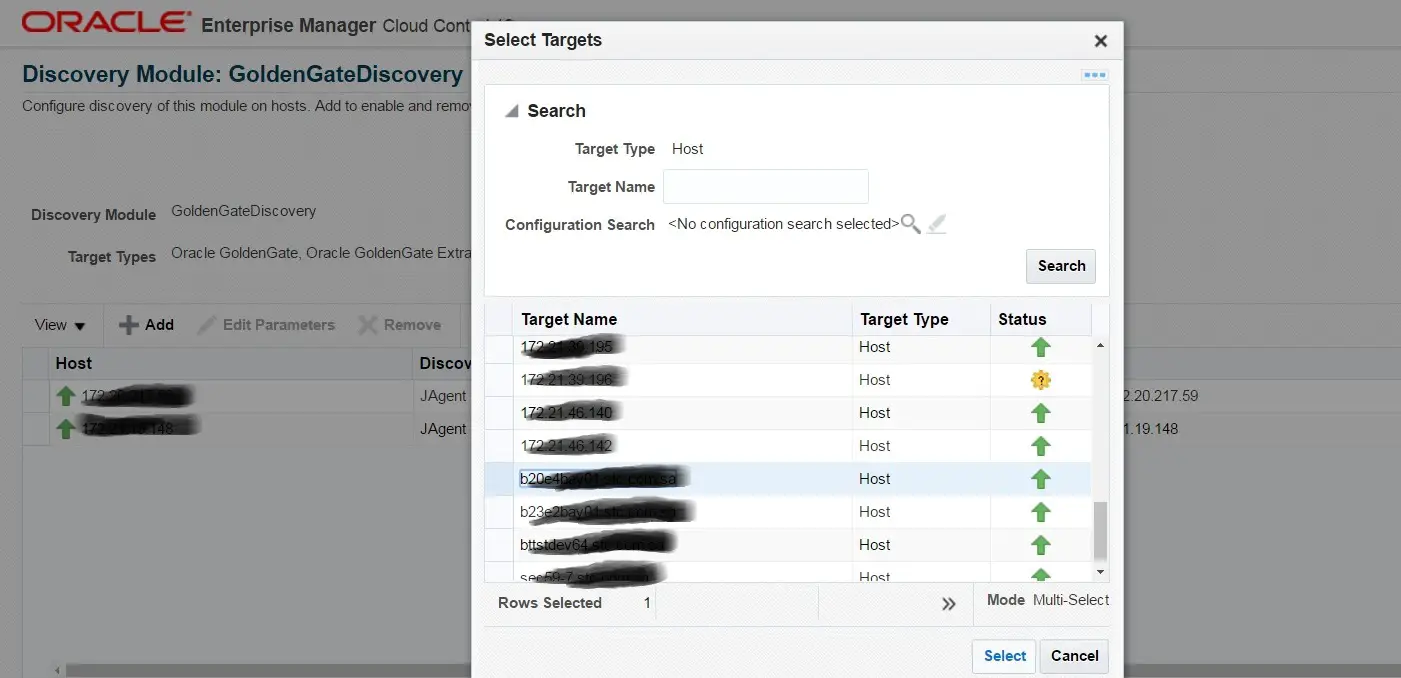This screenshot has width=1401, height=678.
Task: Click the target list scrollbar down arrow
Action: pos(1100,572)
